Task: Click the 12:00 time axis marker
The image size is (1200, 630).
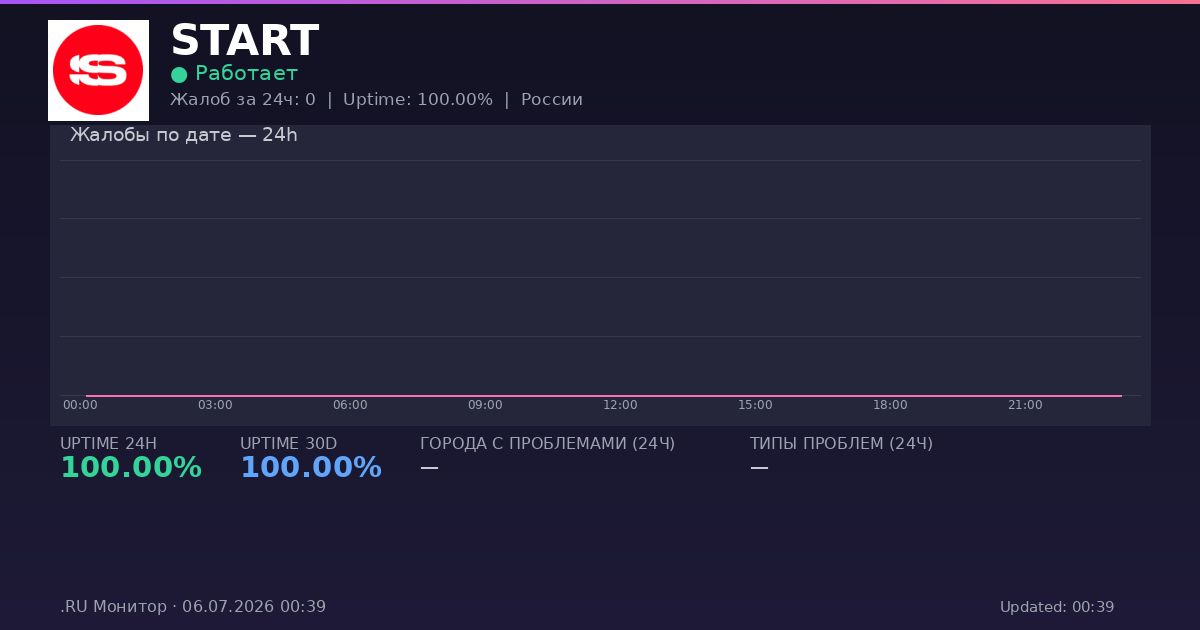Action: [620, 405]
